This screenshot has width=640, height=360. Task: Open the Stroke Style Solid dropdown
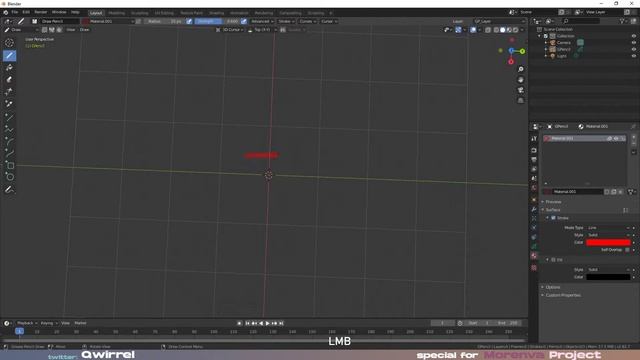(x=608, y=235)
